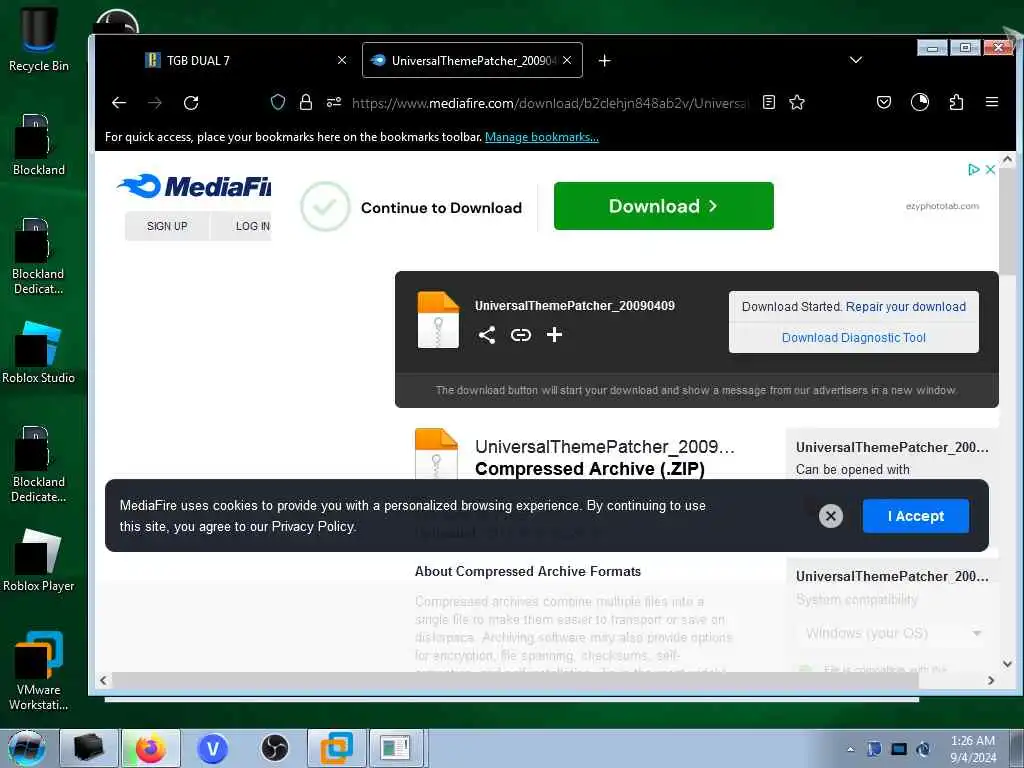Screen dimensions: 1024x768
Task: Show hidden tray icons arrow
Action: point(850,750)
